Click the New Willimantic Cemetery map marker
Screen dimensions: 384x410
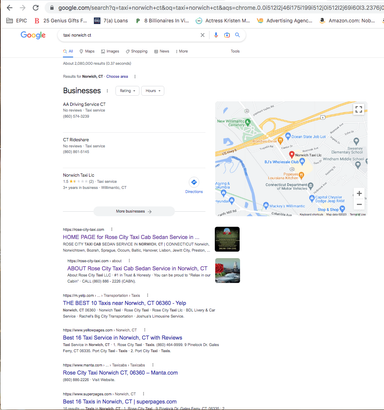(248, 122)
